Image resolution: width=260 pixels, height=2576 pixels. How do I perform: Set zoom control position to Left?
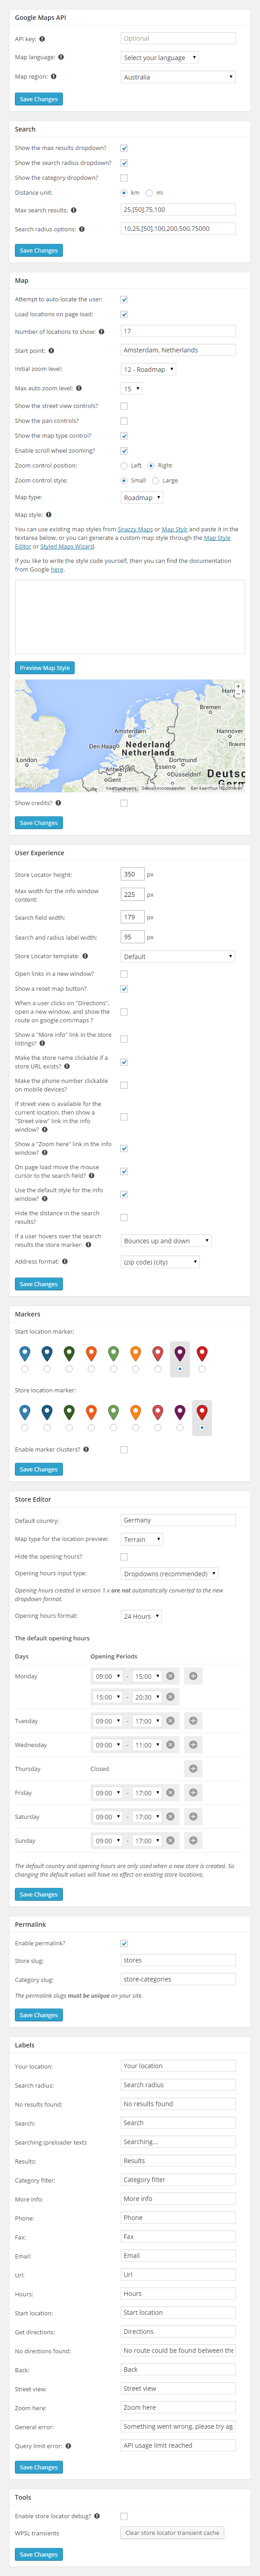(x=124, y=466)
